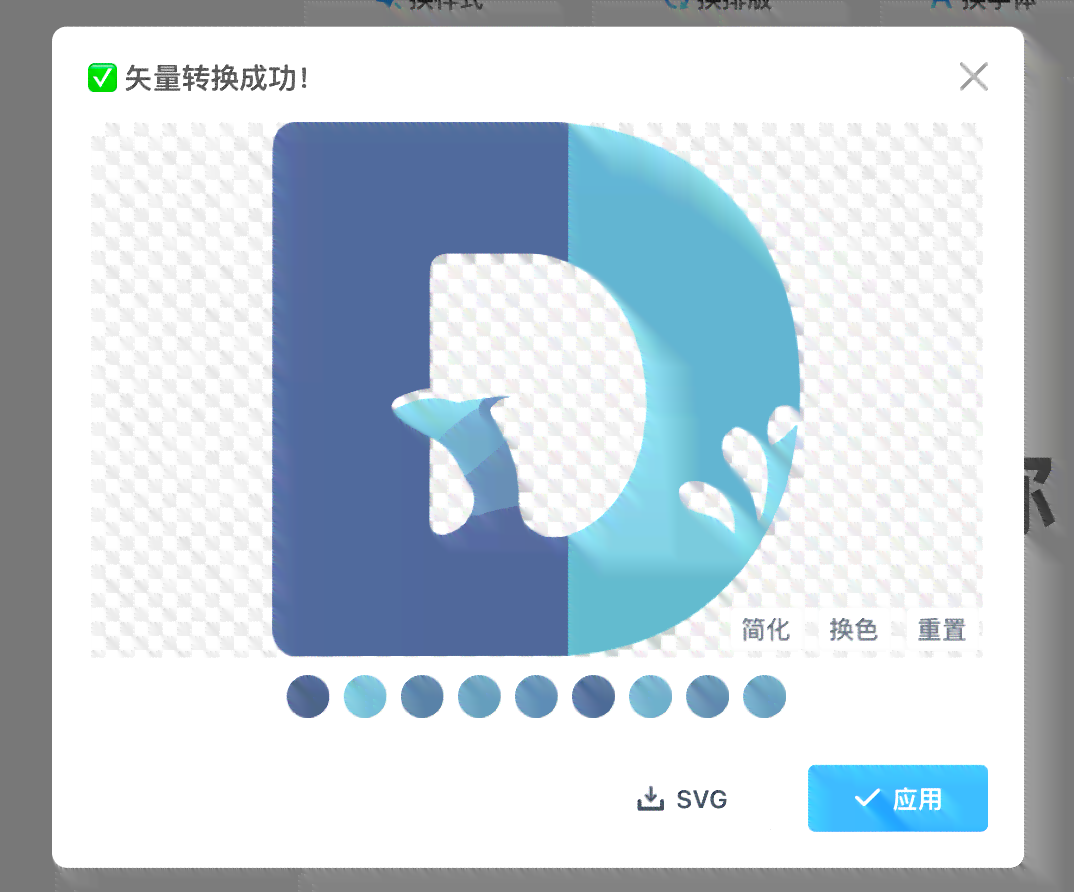Click the fifth color swatch in row
The width and height of the screenshot is (1074, 892).
pos(536,696)
